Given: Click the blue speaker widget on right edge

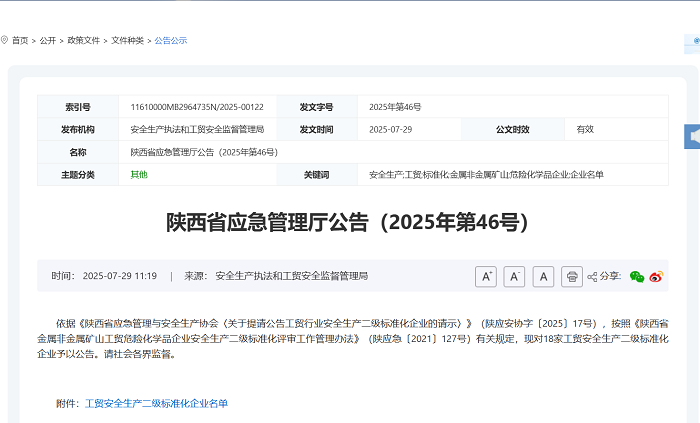Looking at the screenshot, I should pyautogui.click(x=692, y=136).
